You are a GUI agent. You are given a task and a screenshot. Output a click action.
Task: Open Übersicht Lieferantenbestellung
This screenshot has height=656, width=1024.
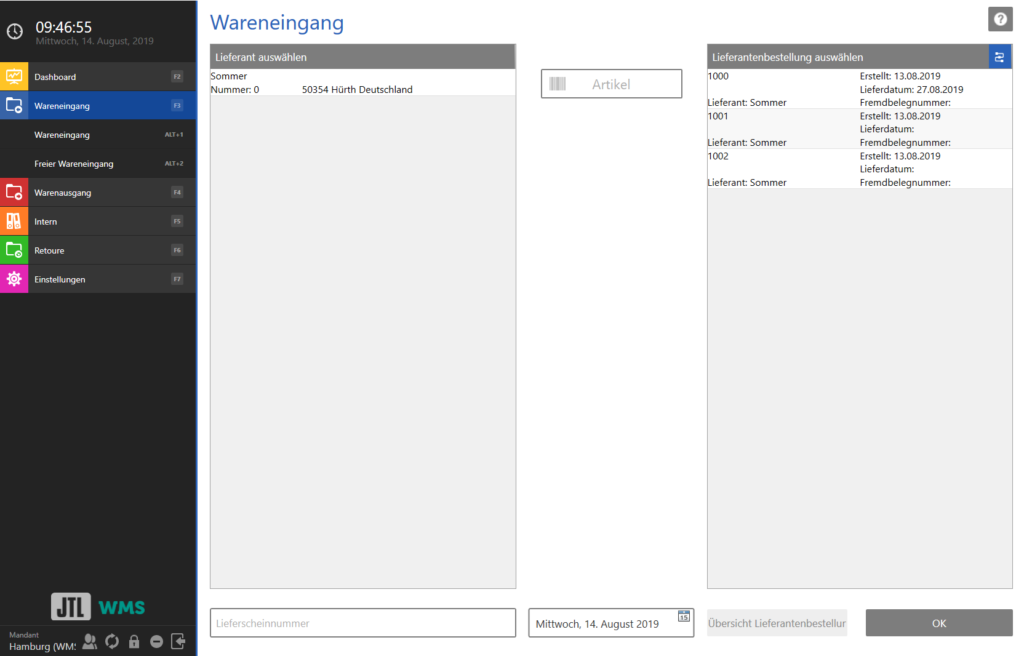tap(776, 622)
